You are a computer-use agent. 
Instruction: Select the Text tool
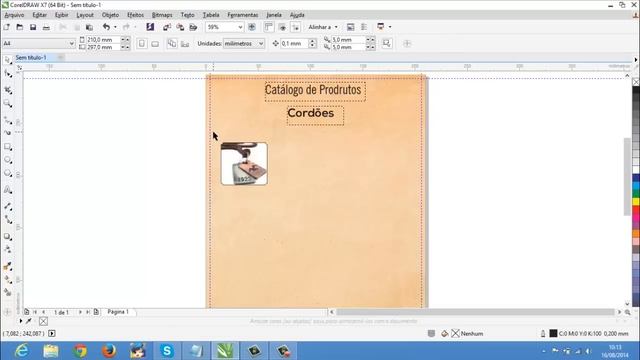(7, 190)
